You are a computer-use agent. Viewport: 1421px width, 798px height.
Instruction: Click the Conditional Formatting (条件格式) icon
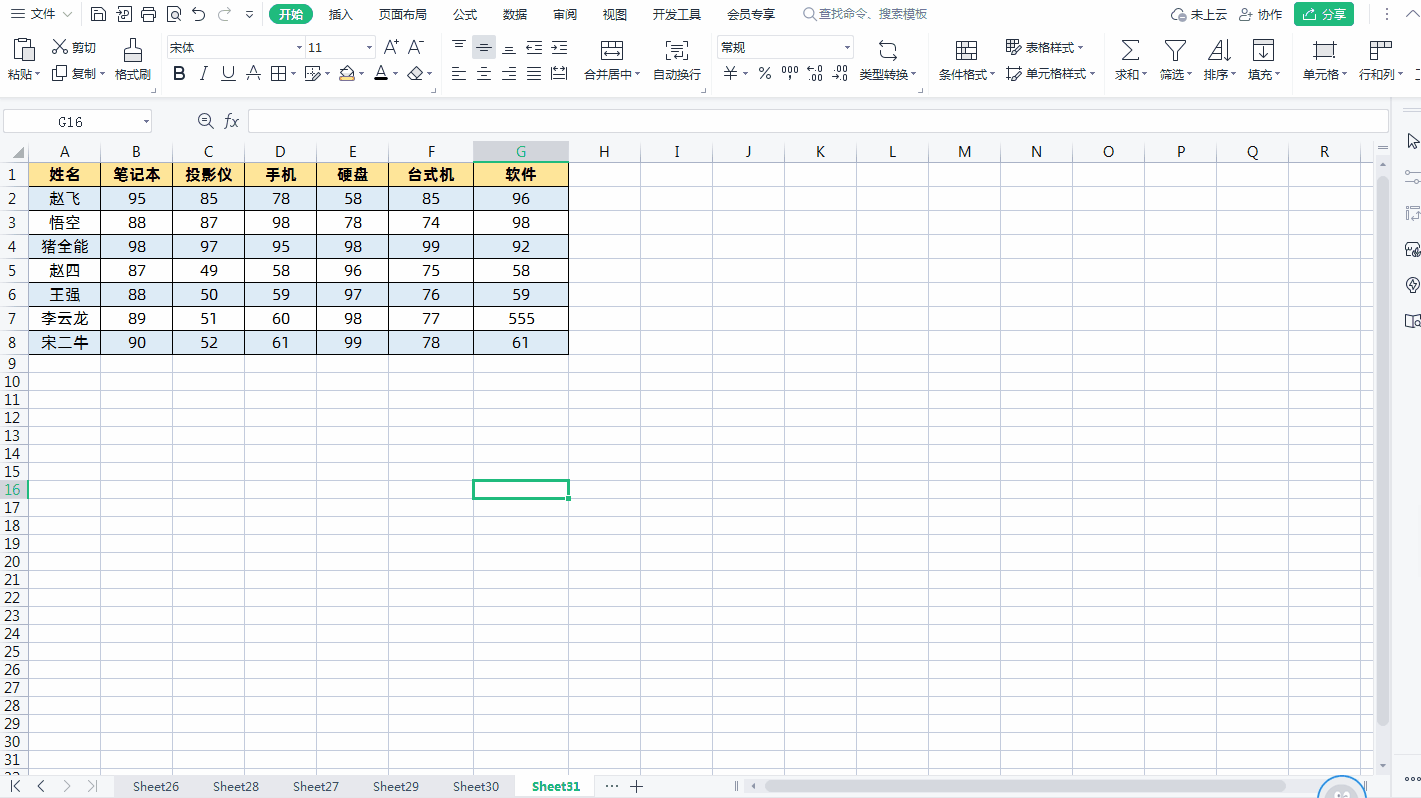[x=967, y=51]
